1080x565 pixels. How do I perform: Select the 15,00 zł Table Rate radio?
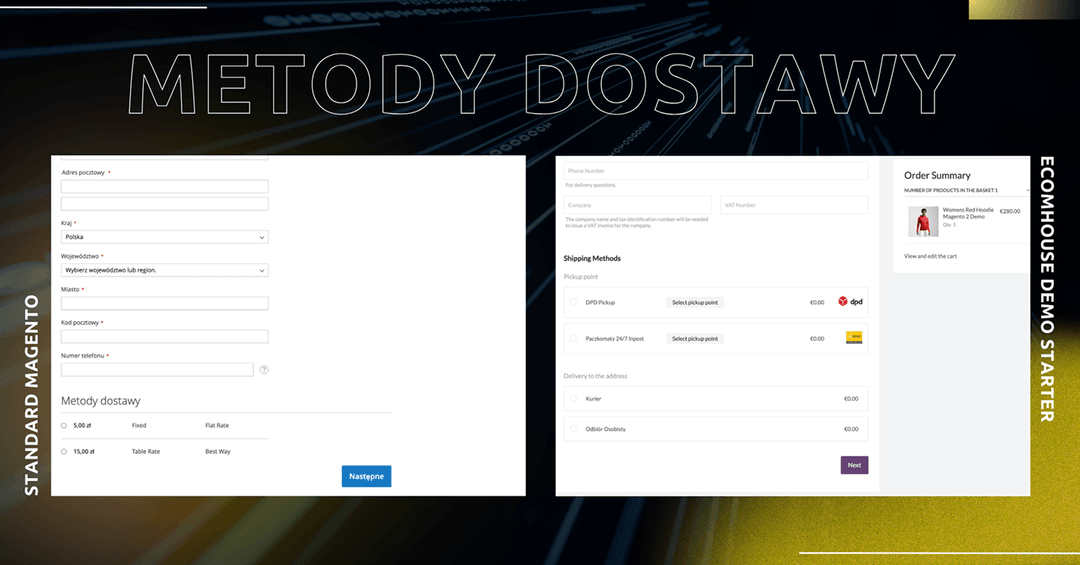pos(64,452)
